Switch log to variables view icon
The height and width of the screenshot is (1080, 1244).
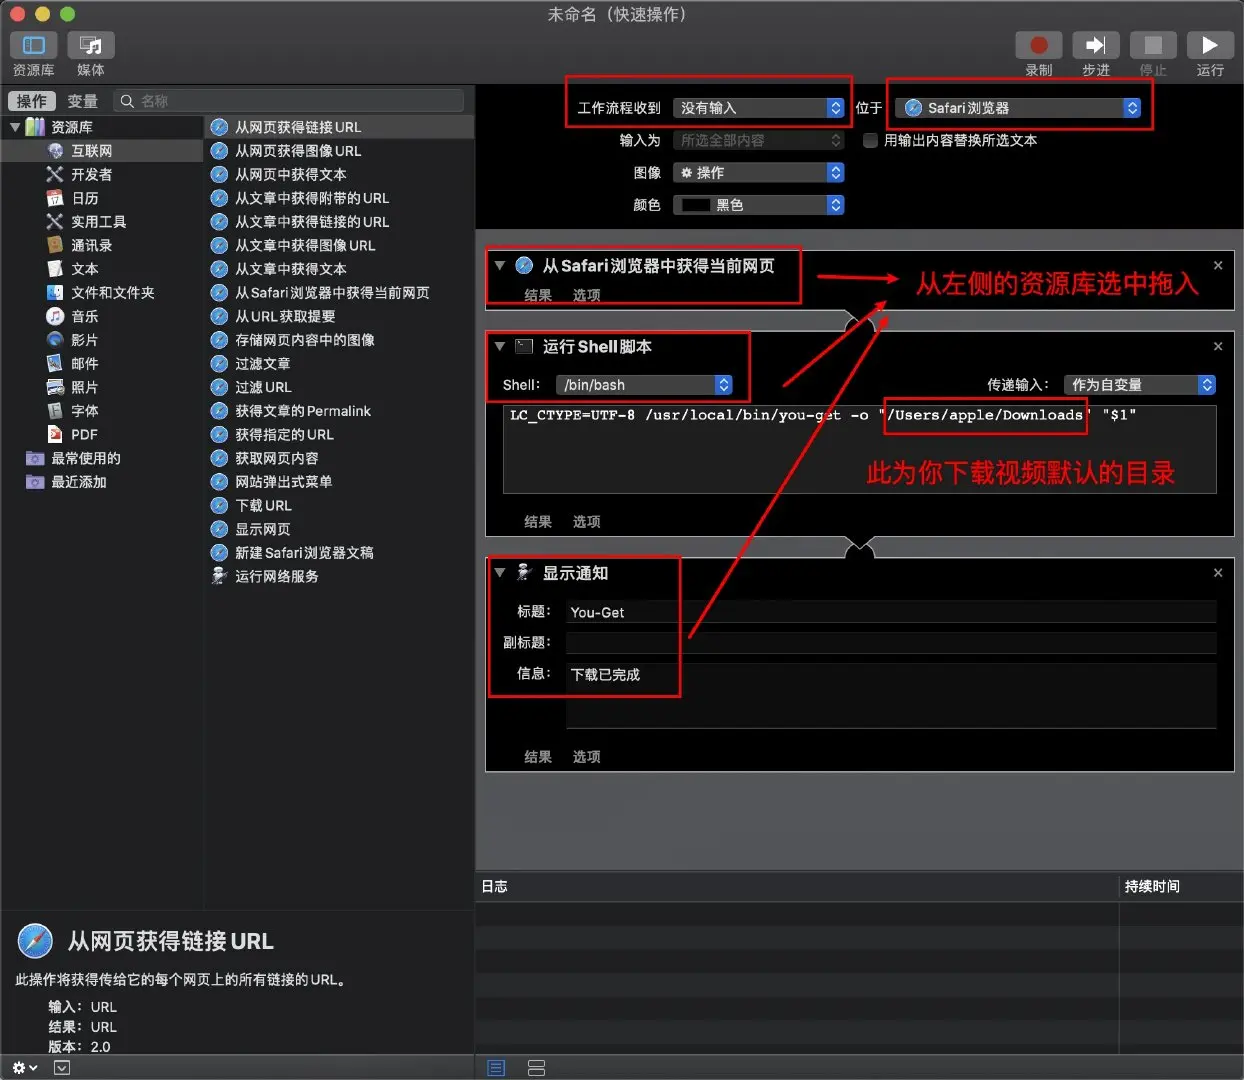click(x=536, y=1068)
